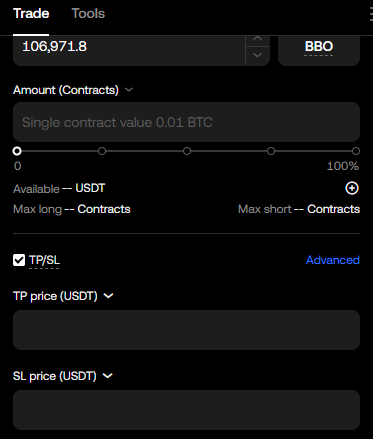Click the price increment up arrow
This screenshot has height=439, width=373.
click(257, 40)
